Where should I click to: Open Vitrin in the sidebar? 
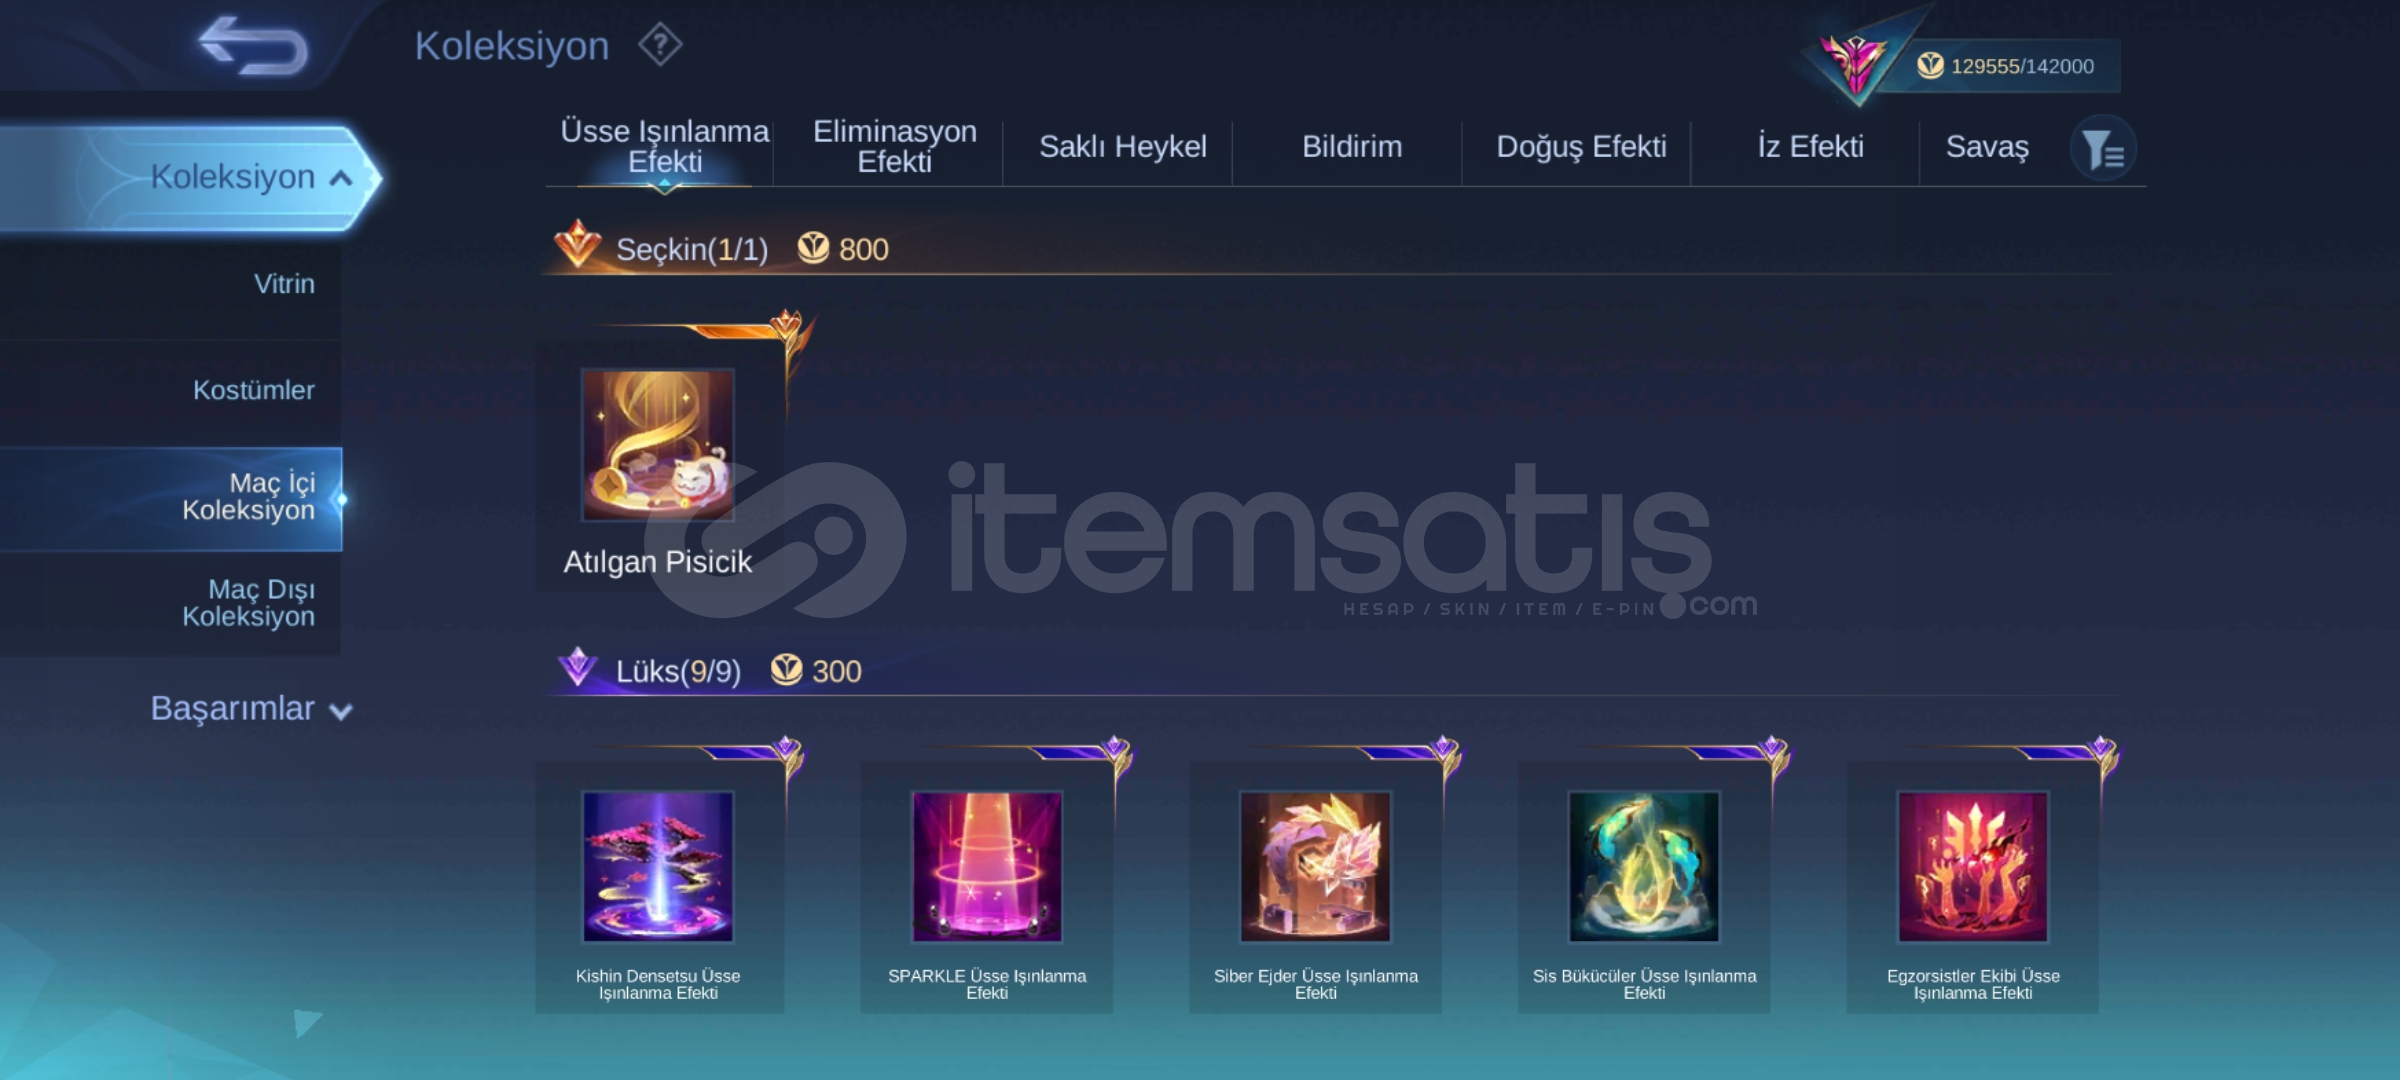pyautogui.click(x=284, y=284)
